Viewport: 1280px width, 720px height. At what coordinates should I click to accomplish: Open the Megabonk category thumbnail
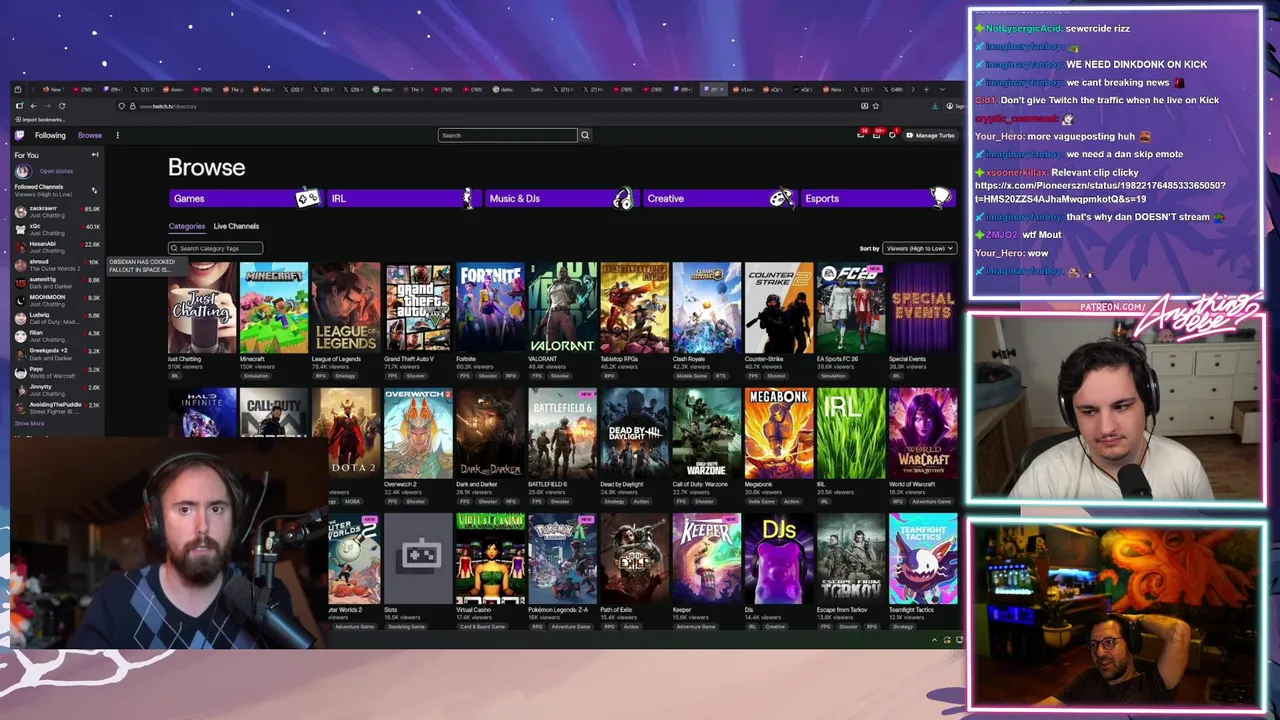pyautogui.click(x=778, y=433)
